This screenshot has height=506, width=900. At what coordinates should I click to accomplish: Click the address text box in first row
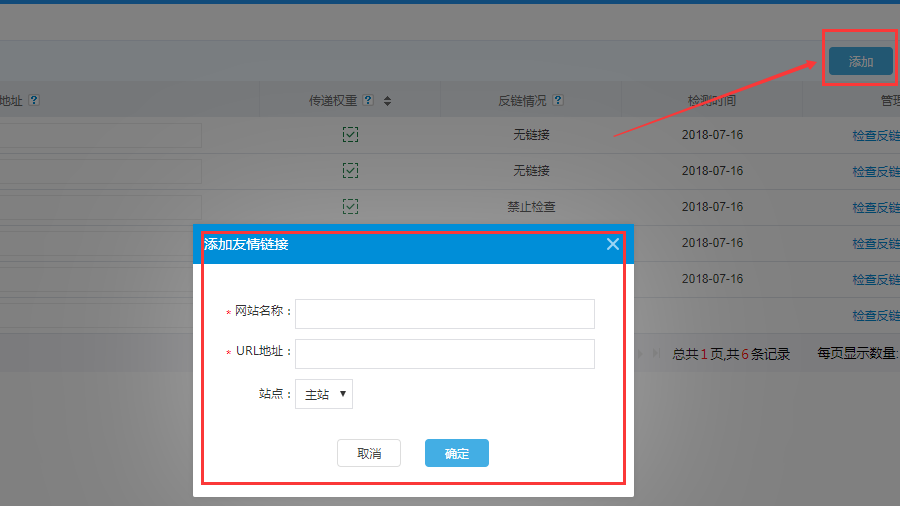click(100, 136)
